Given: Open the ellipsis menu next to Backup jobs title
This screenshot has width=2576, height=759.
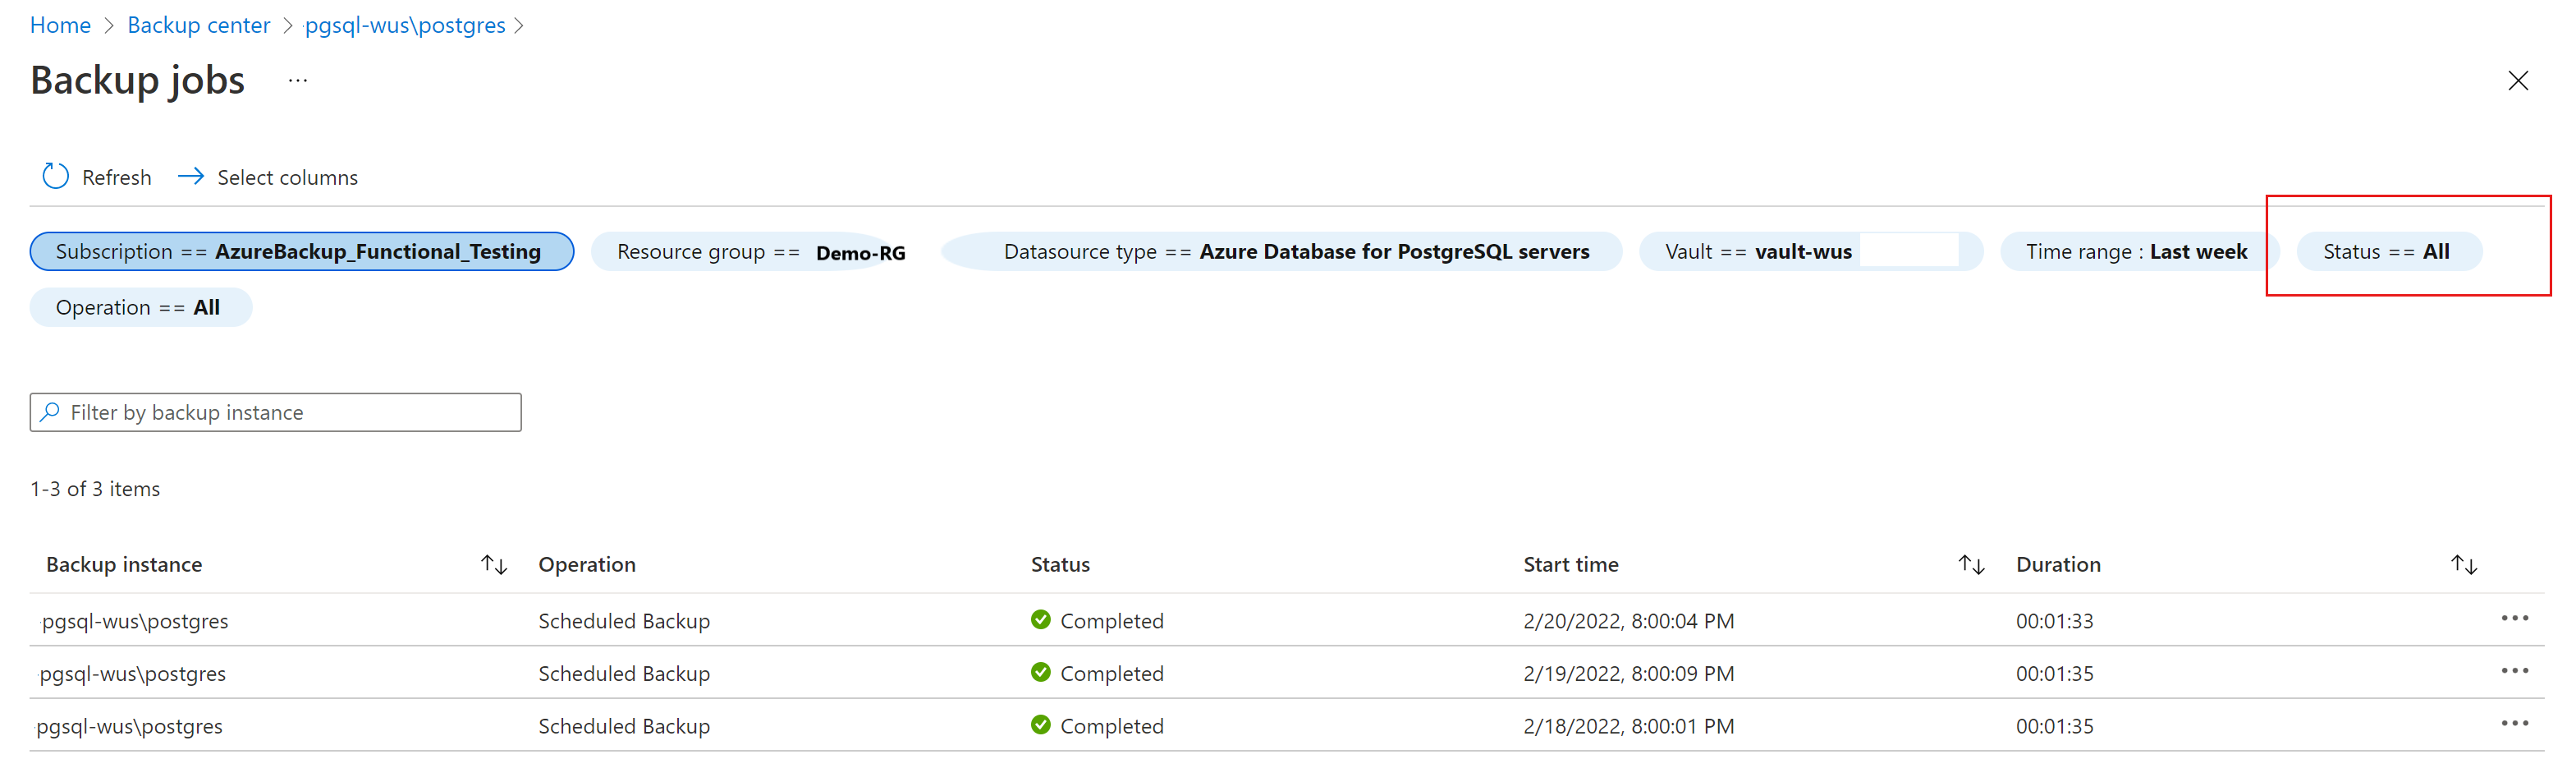Looking at the screenshot, I should [296, 80].
